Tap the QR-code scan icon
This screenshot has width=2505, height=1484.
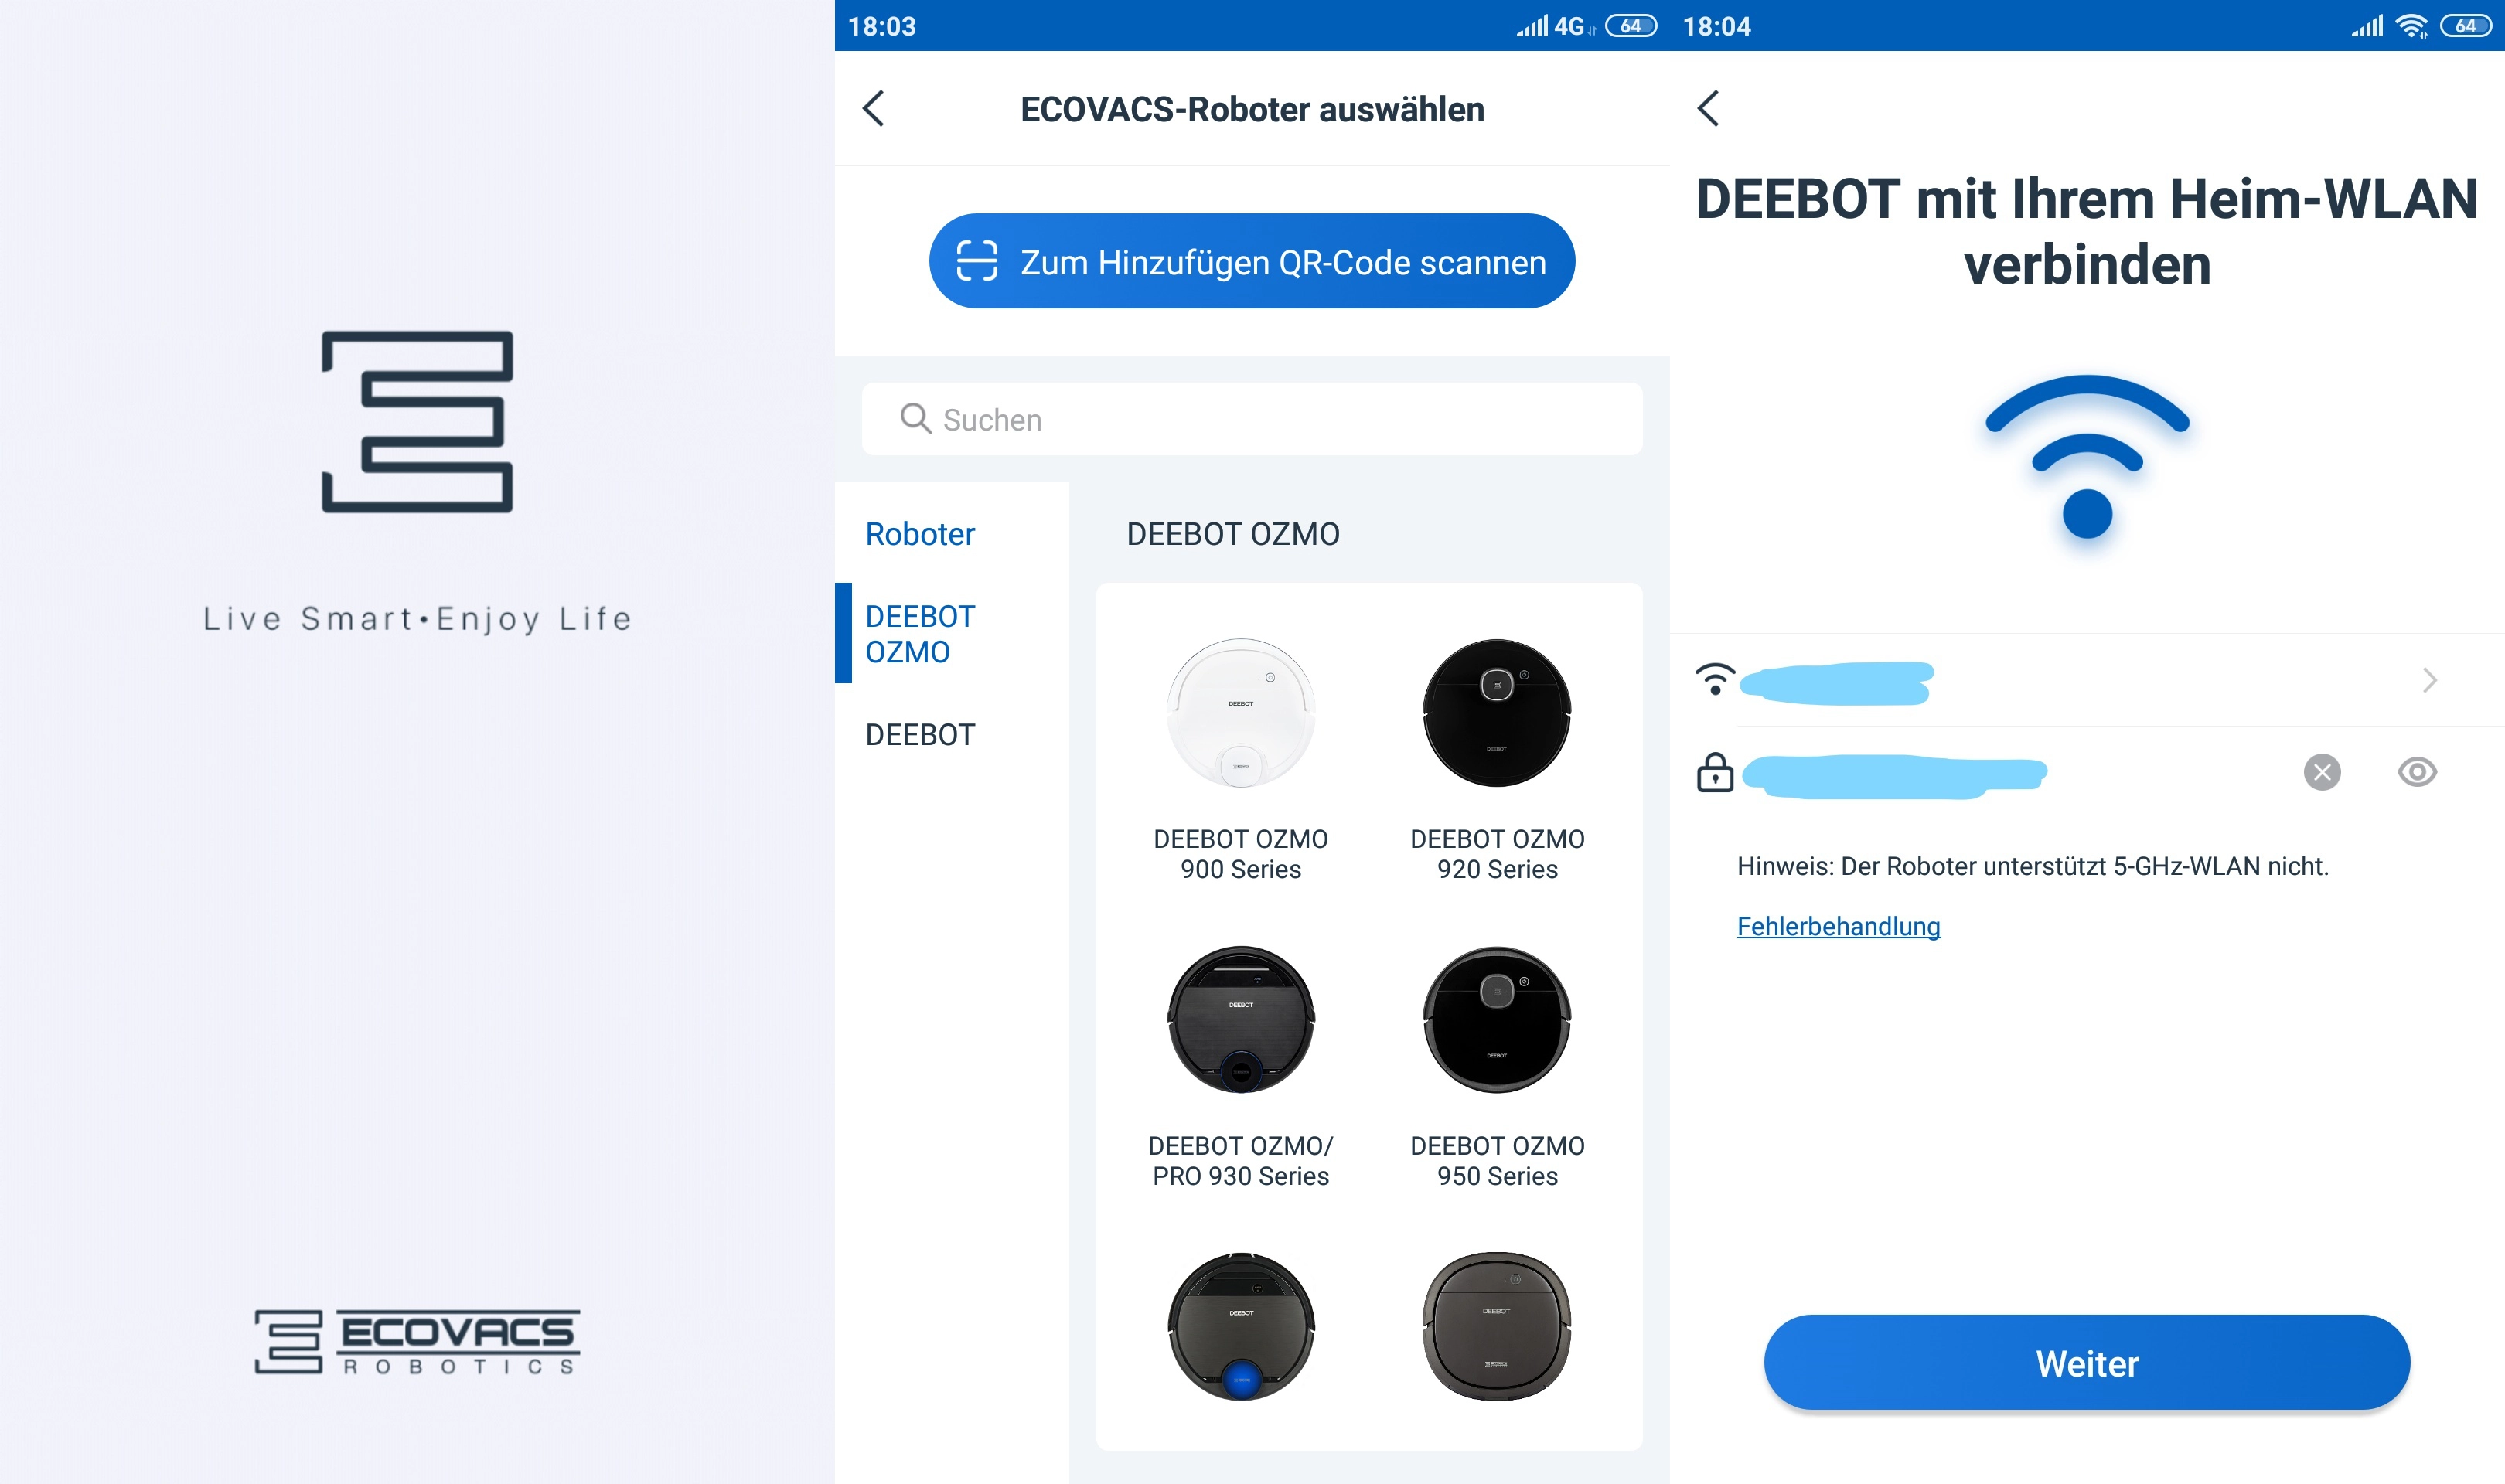pyautogui.click(x=976, y=261)
